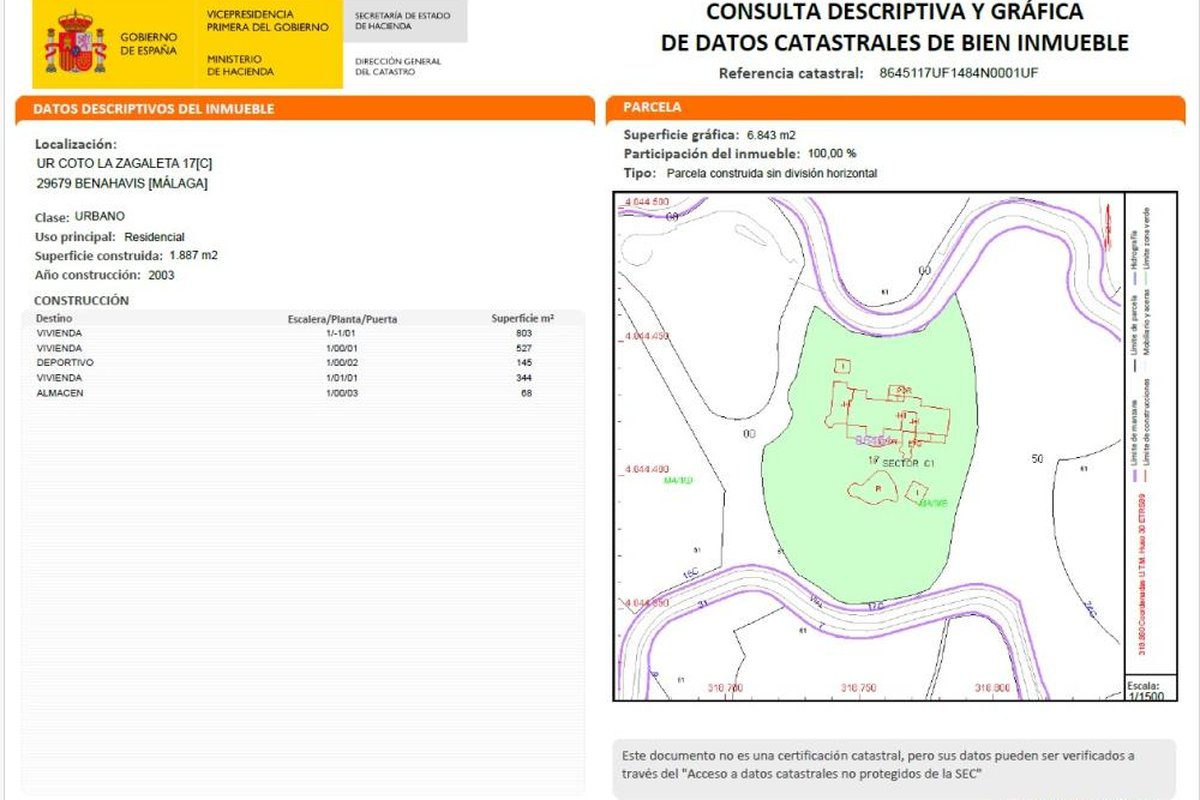Click the SECTOR C1 label on map
Screen dimensions: 1200x800
(x=908, y=463)
